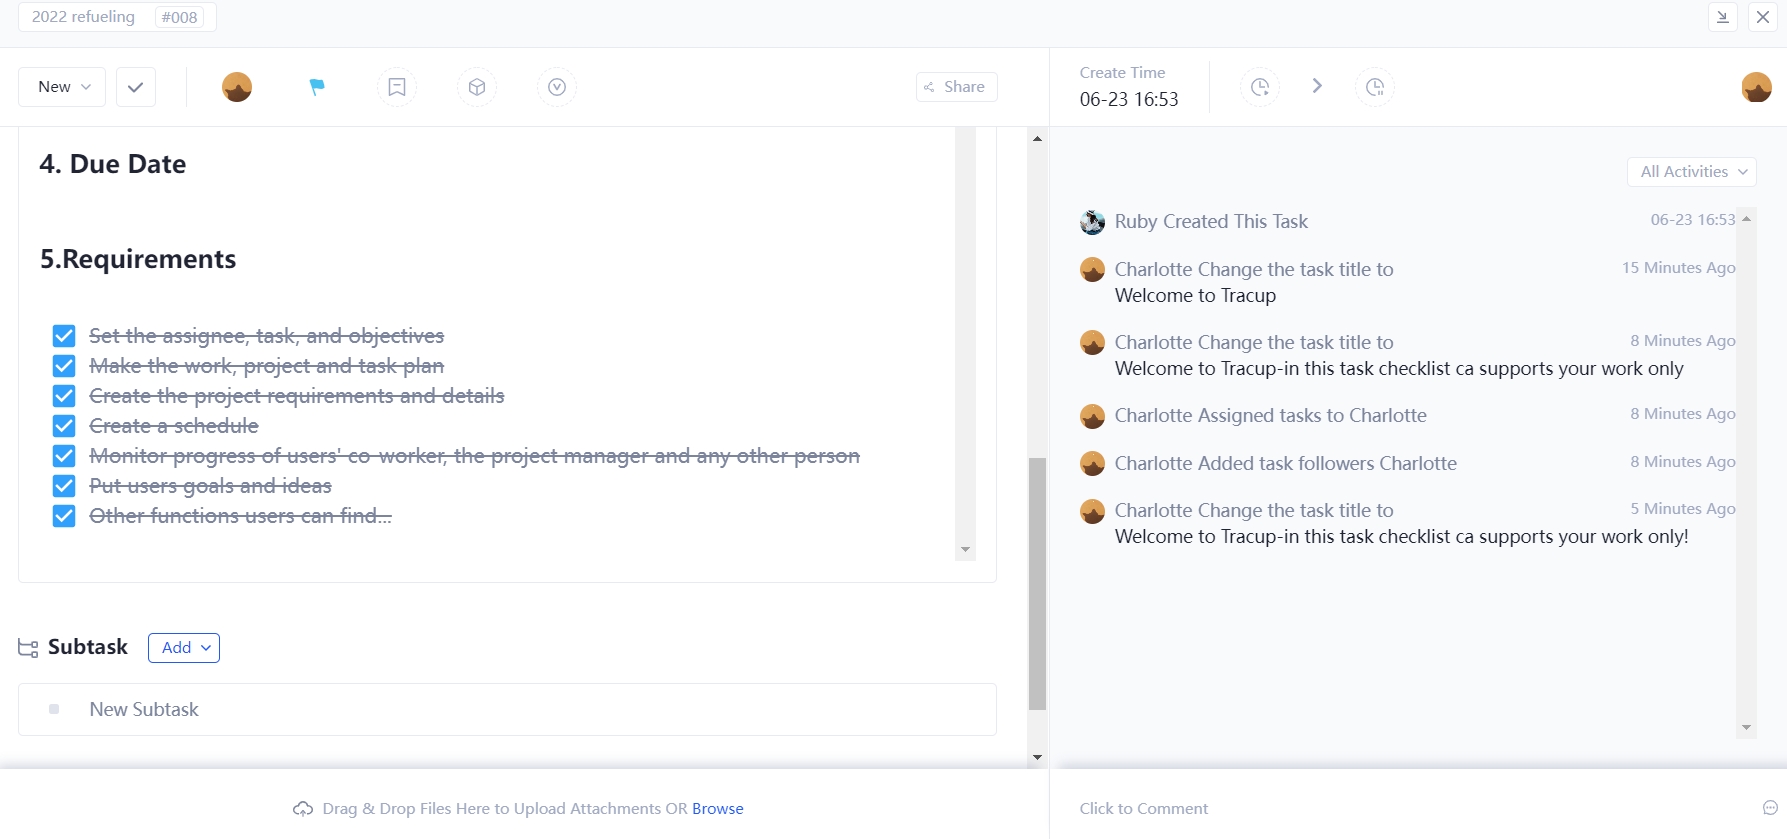Uncheck 'Set the assignee, task, and objectives'
Viewport: 1787px width, 839px height.
point(64,336)
